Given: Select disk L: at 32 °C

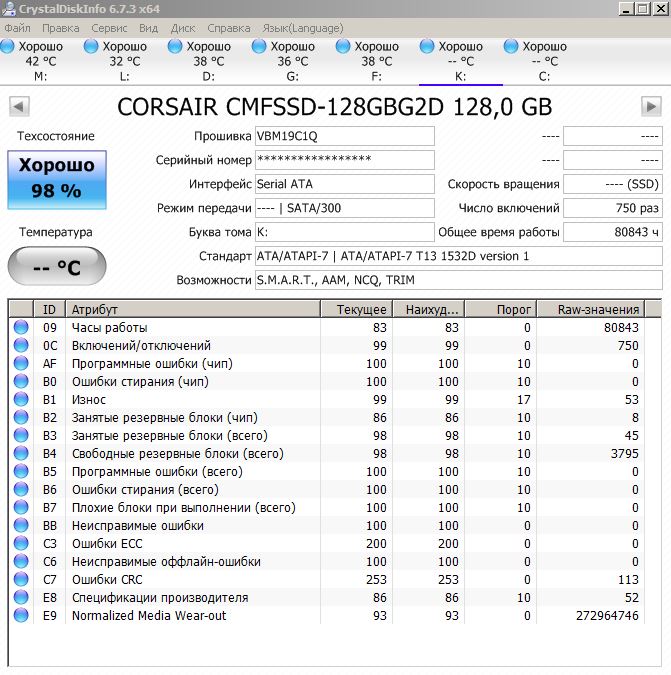Looking at the screenshot, I should point(124,61).
